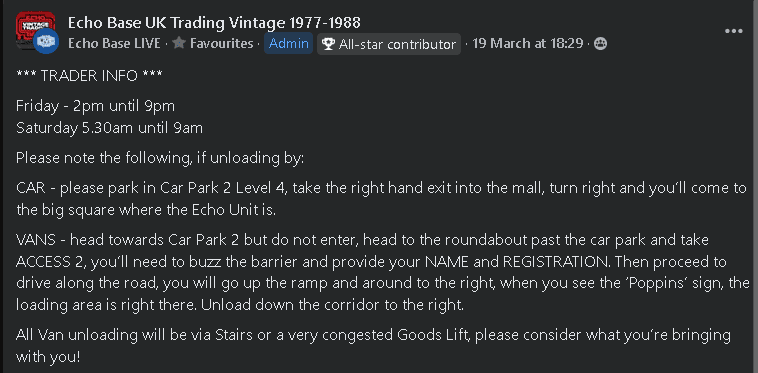The image size is (758, 373).
Task: Click the All-star contributor badge text
Action: tap(397, 44)
